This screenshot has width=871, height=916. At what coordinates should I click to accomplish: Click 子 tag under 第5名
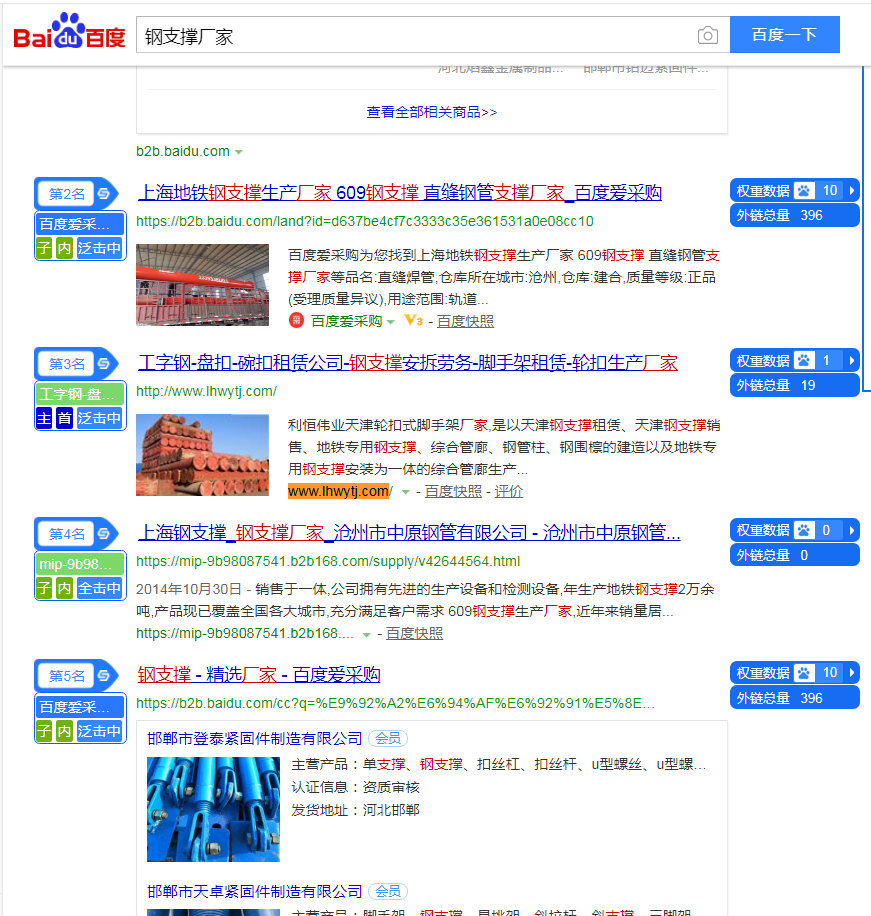(44, 731)
